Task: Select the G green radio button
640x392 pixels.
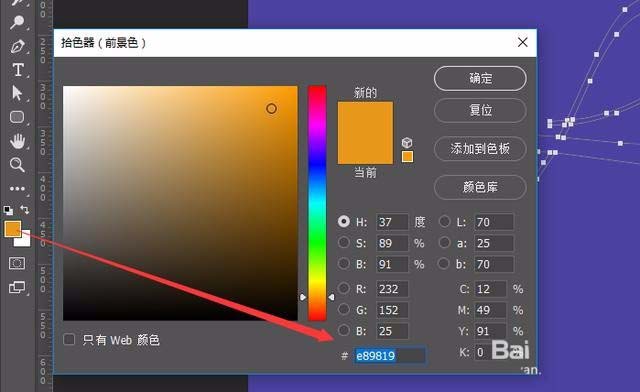Action: [x=344, y=309]
